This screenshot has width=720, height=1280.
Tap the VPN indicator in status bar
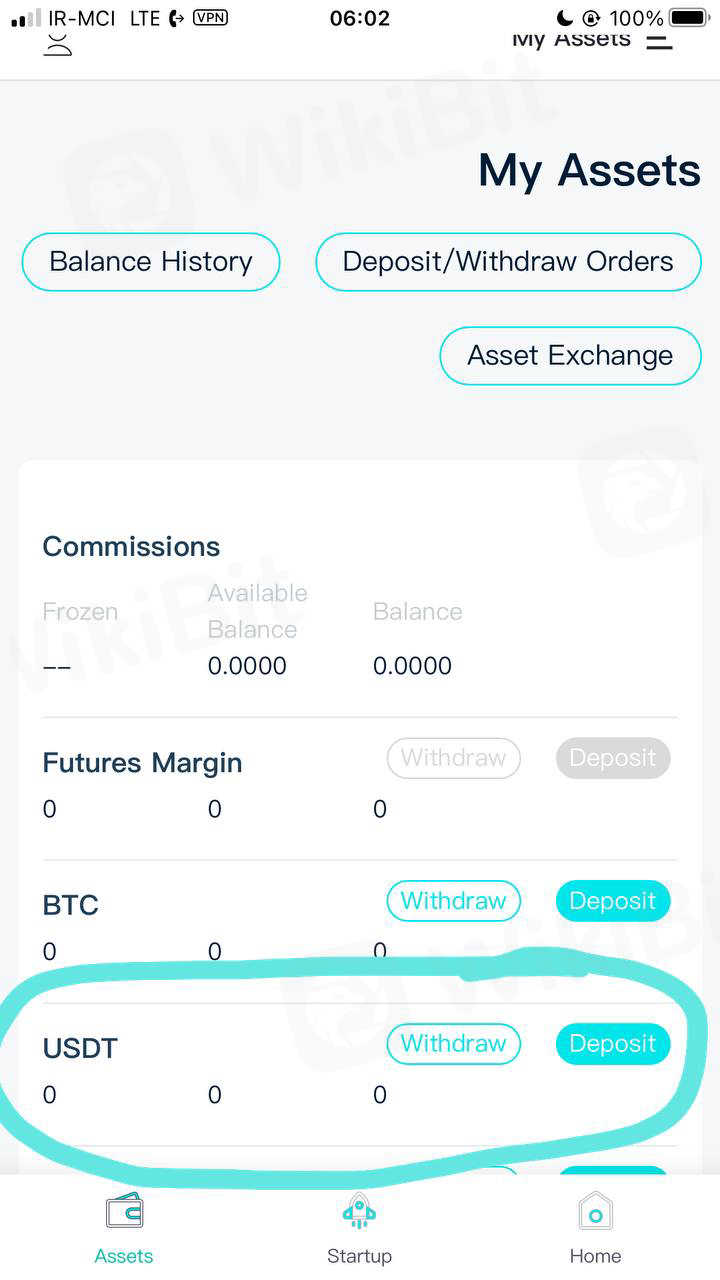210,17
